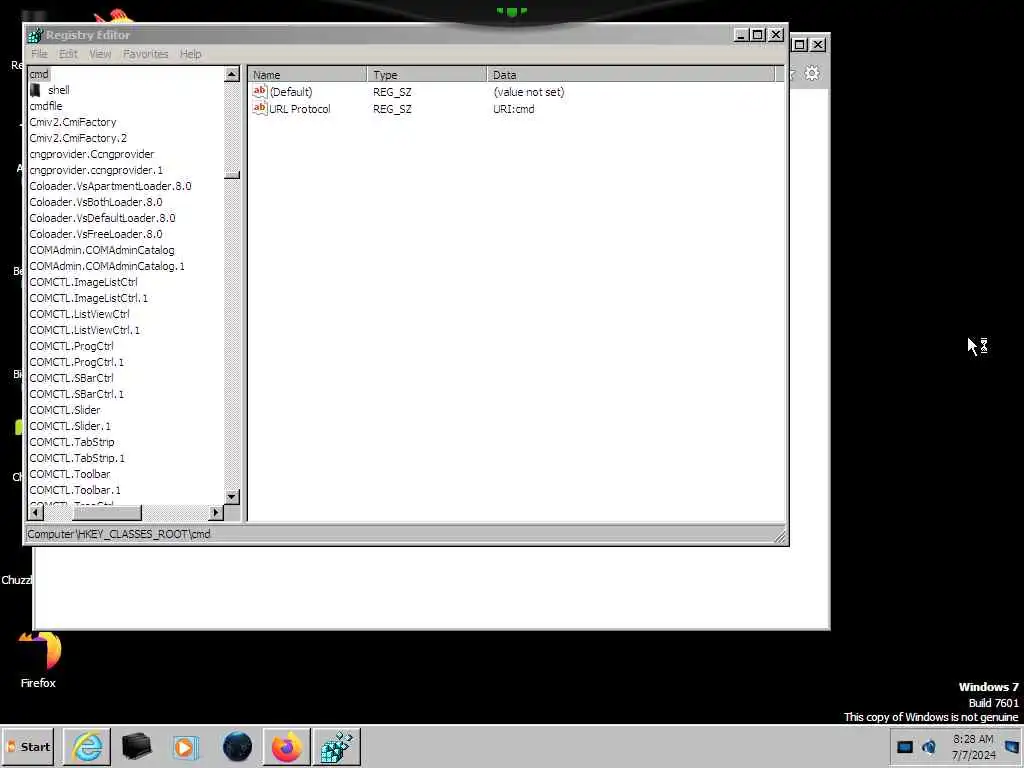Viewport: 1024px width, 768px height.
Task: Select the COMCTL.TabStrip.1 key
Action: pos(77,458)
